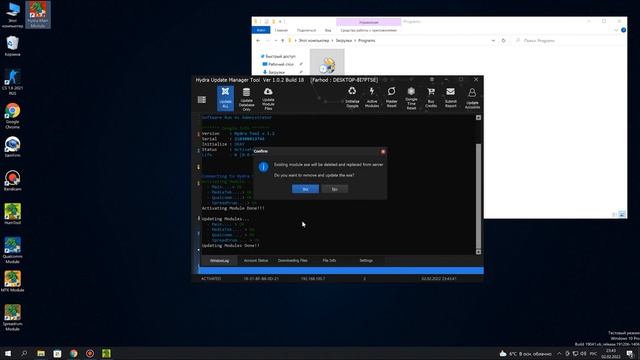The height and width of the screenshot is (360, 640).
Task: Expand the Explorer ribbon chevron
Action: pyautogui.click(x=616, y=30)
